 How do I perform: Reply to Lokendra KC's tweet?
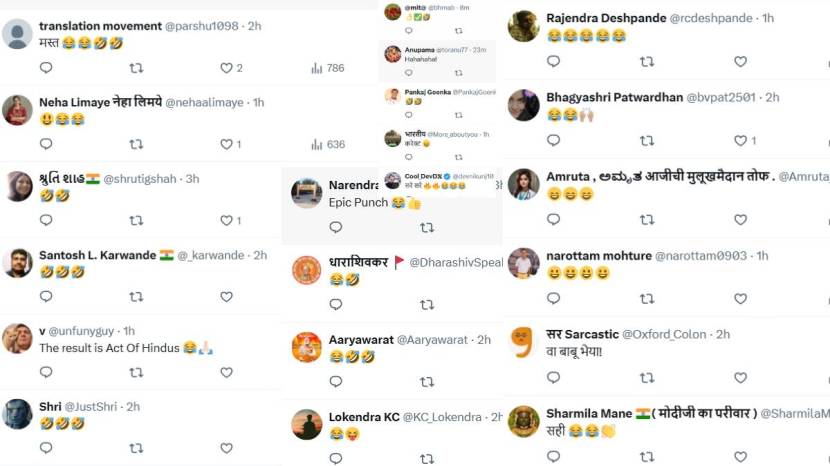336,458
